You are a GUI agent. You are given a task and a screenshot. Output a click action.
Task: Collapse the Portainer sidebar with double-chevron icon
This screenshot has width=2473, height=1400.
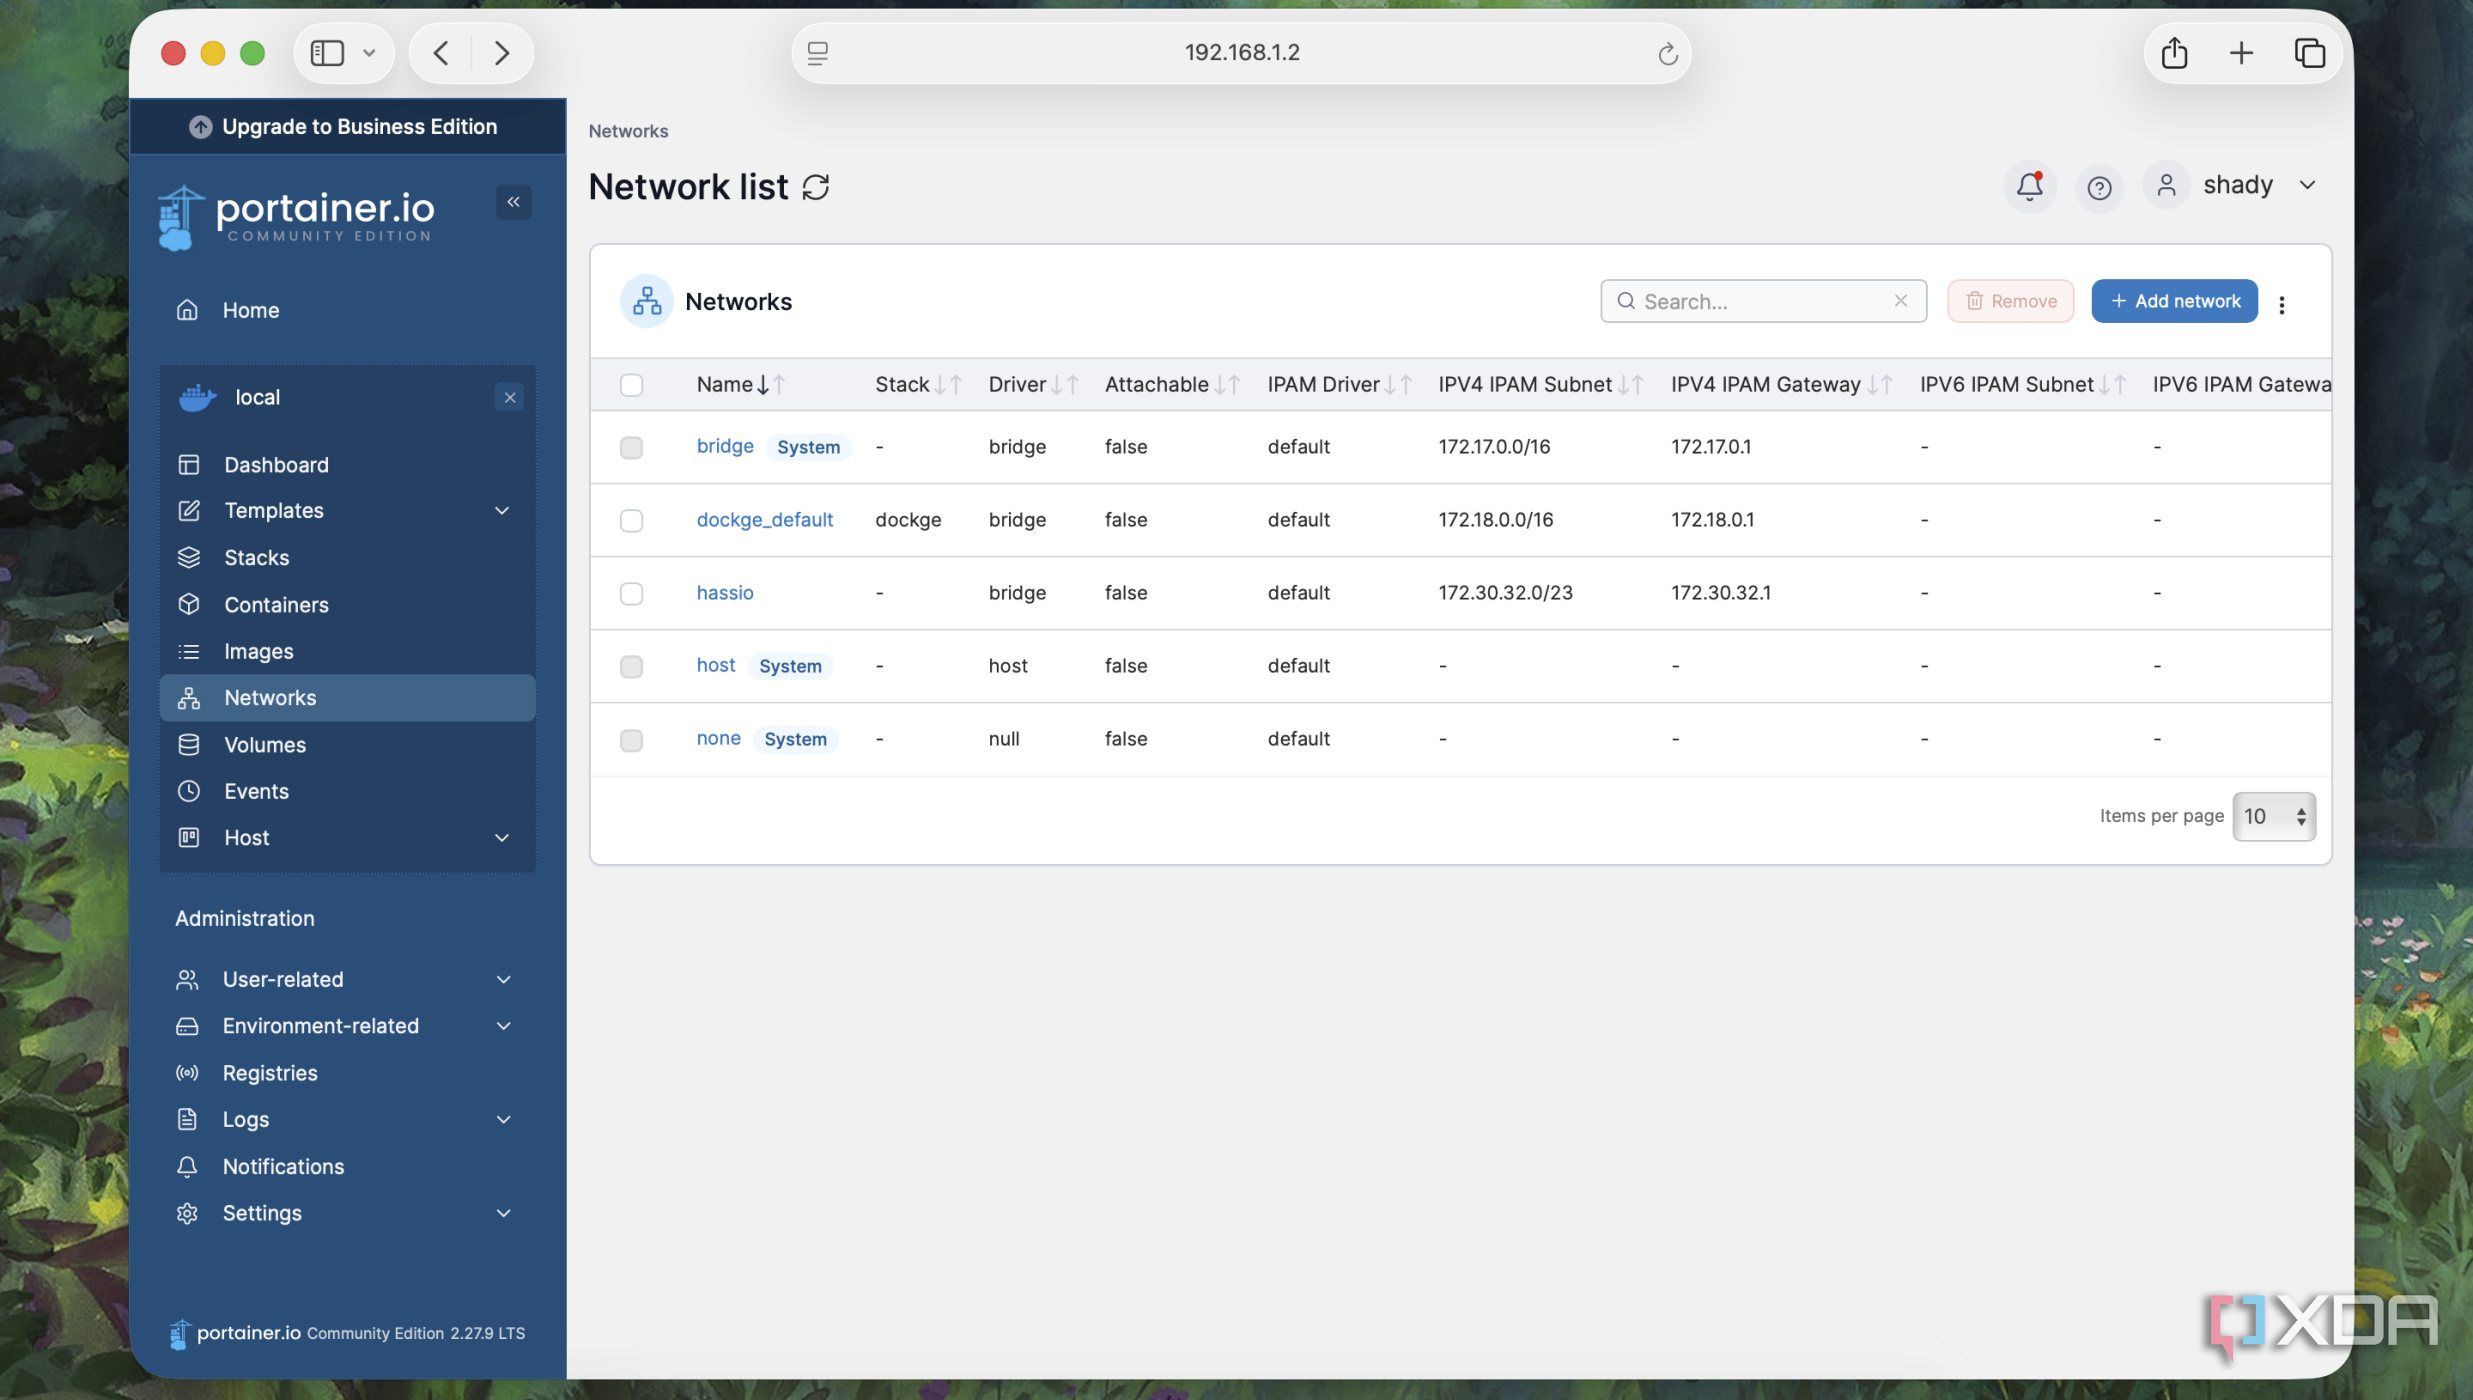513,202
